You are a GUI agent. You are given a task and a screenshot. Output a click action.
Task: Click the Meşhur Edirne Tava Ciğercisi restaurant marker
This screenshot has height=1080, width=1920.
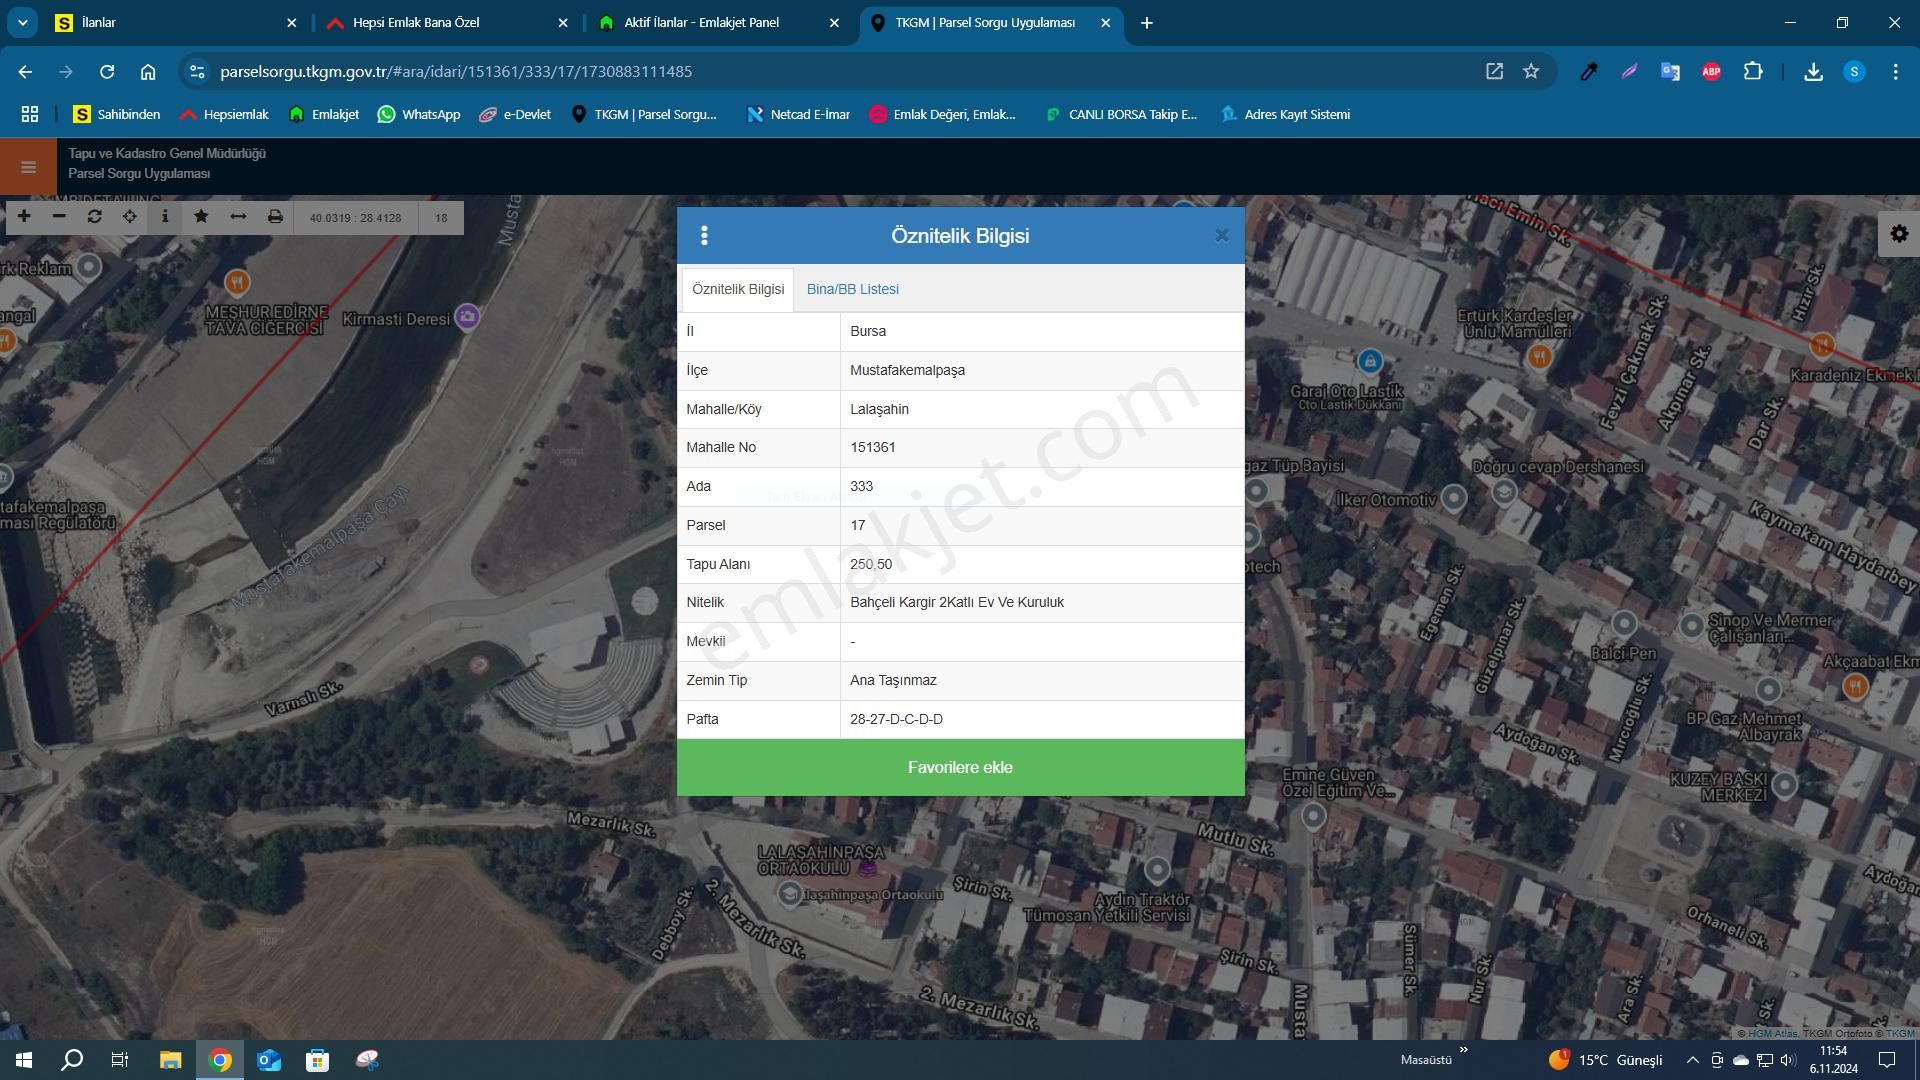coord(237,282)
